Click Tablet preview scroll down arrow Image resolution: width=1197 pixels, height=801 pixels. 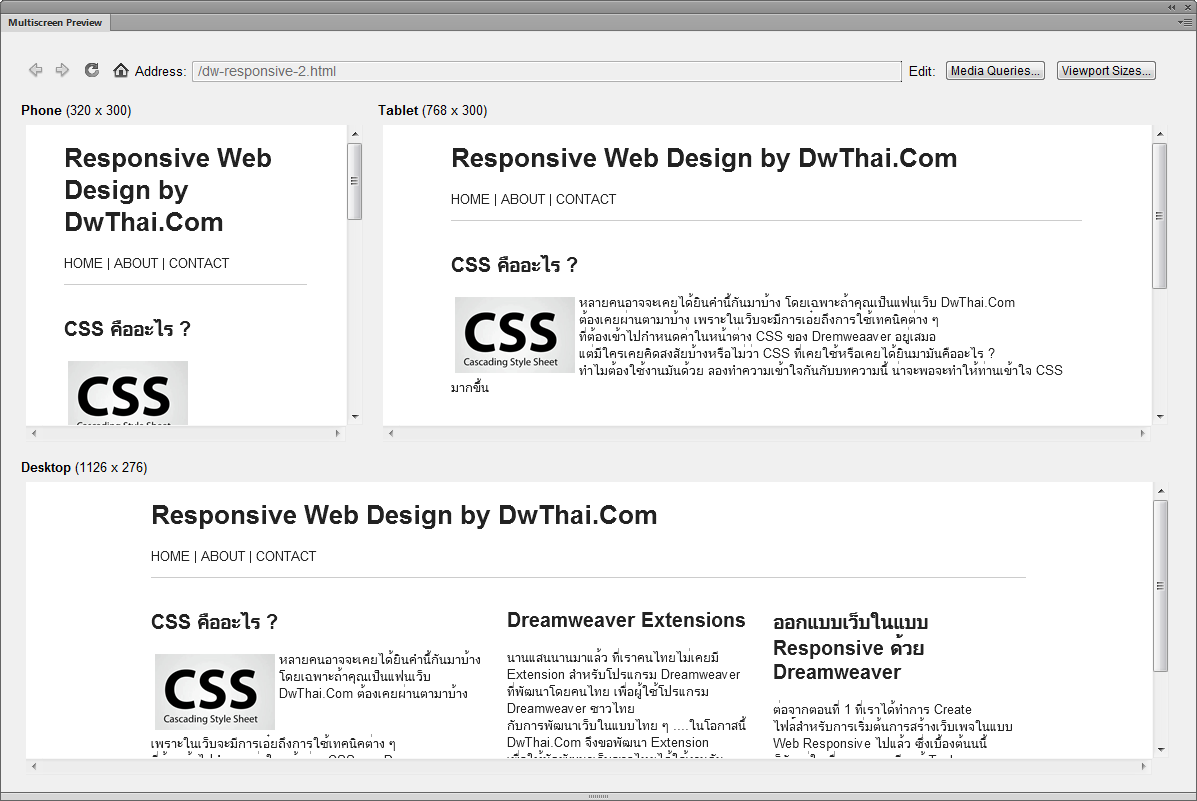pyautogui.click(x=1160, y=417)
